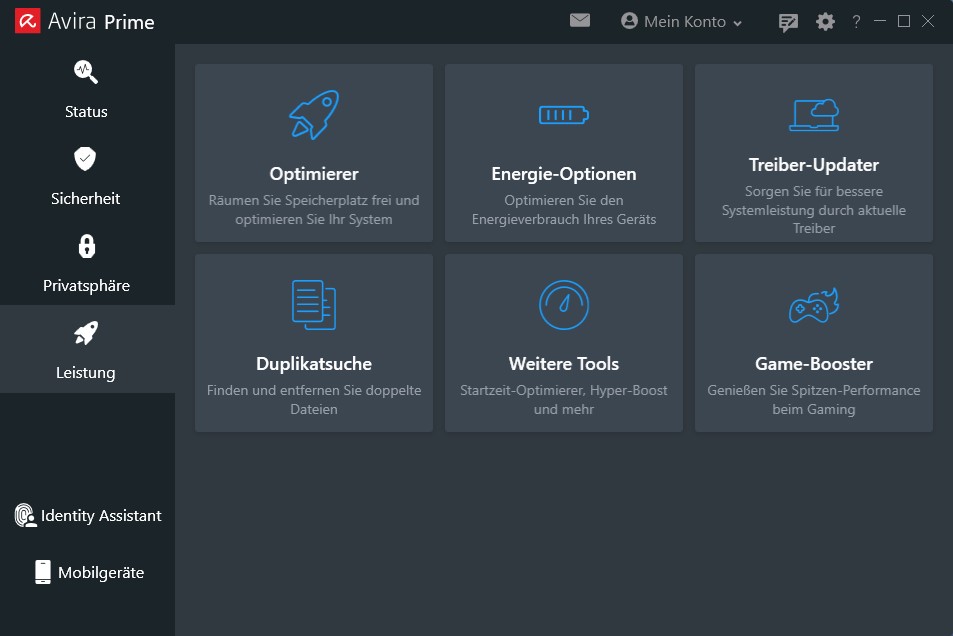Expand the Mein Konto dropdown
953x636 pixels.
click(682, 22)
